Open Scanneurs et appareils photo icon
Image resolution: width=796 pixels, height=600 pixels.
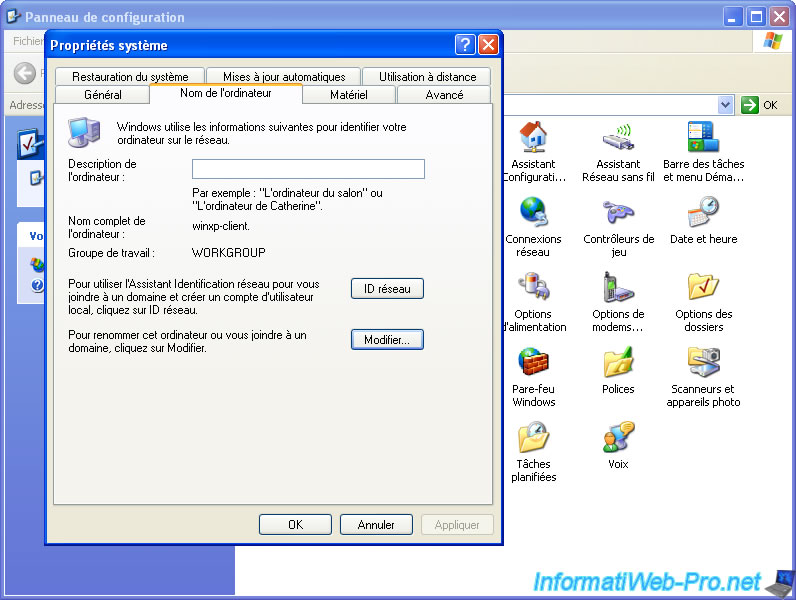pos(703,361)
